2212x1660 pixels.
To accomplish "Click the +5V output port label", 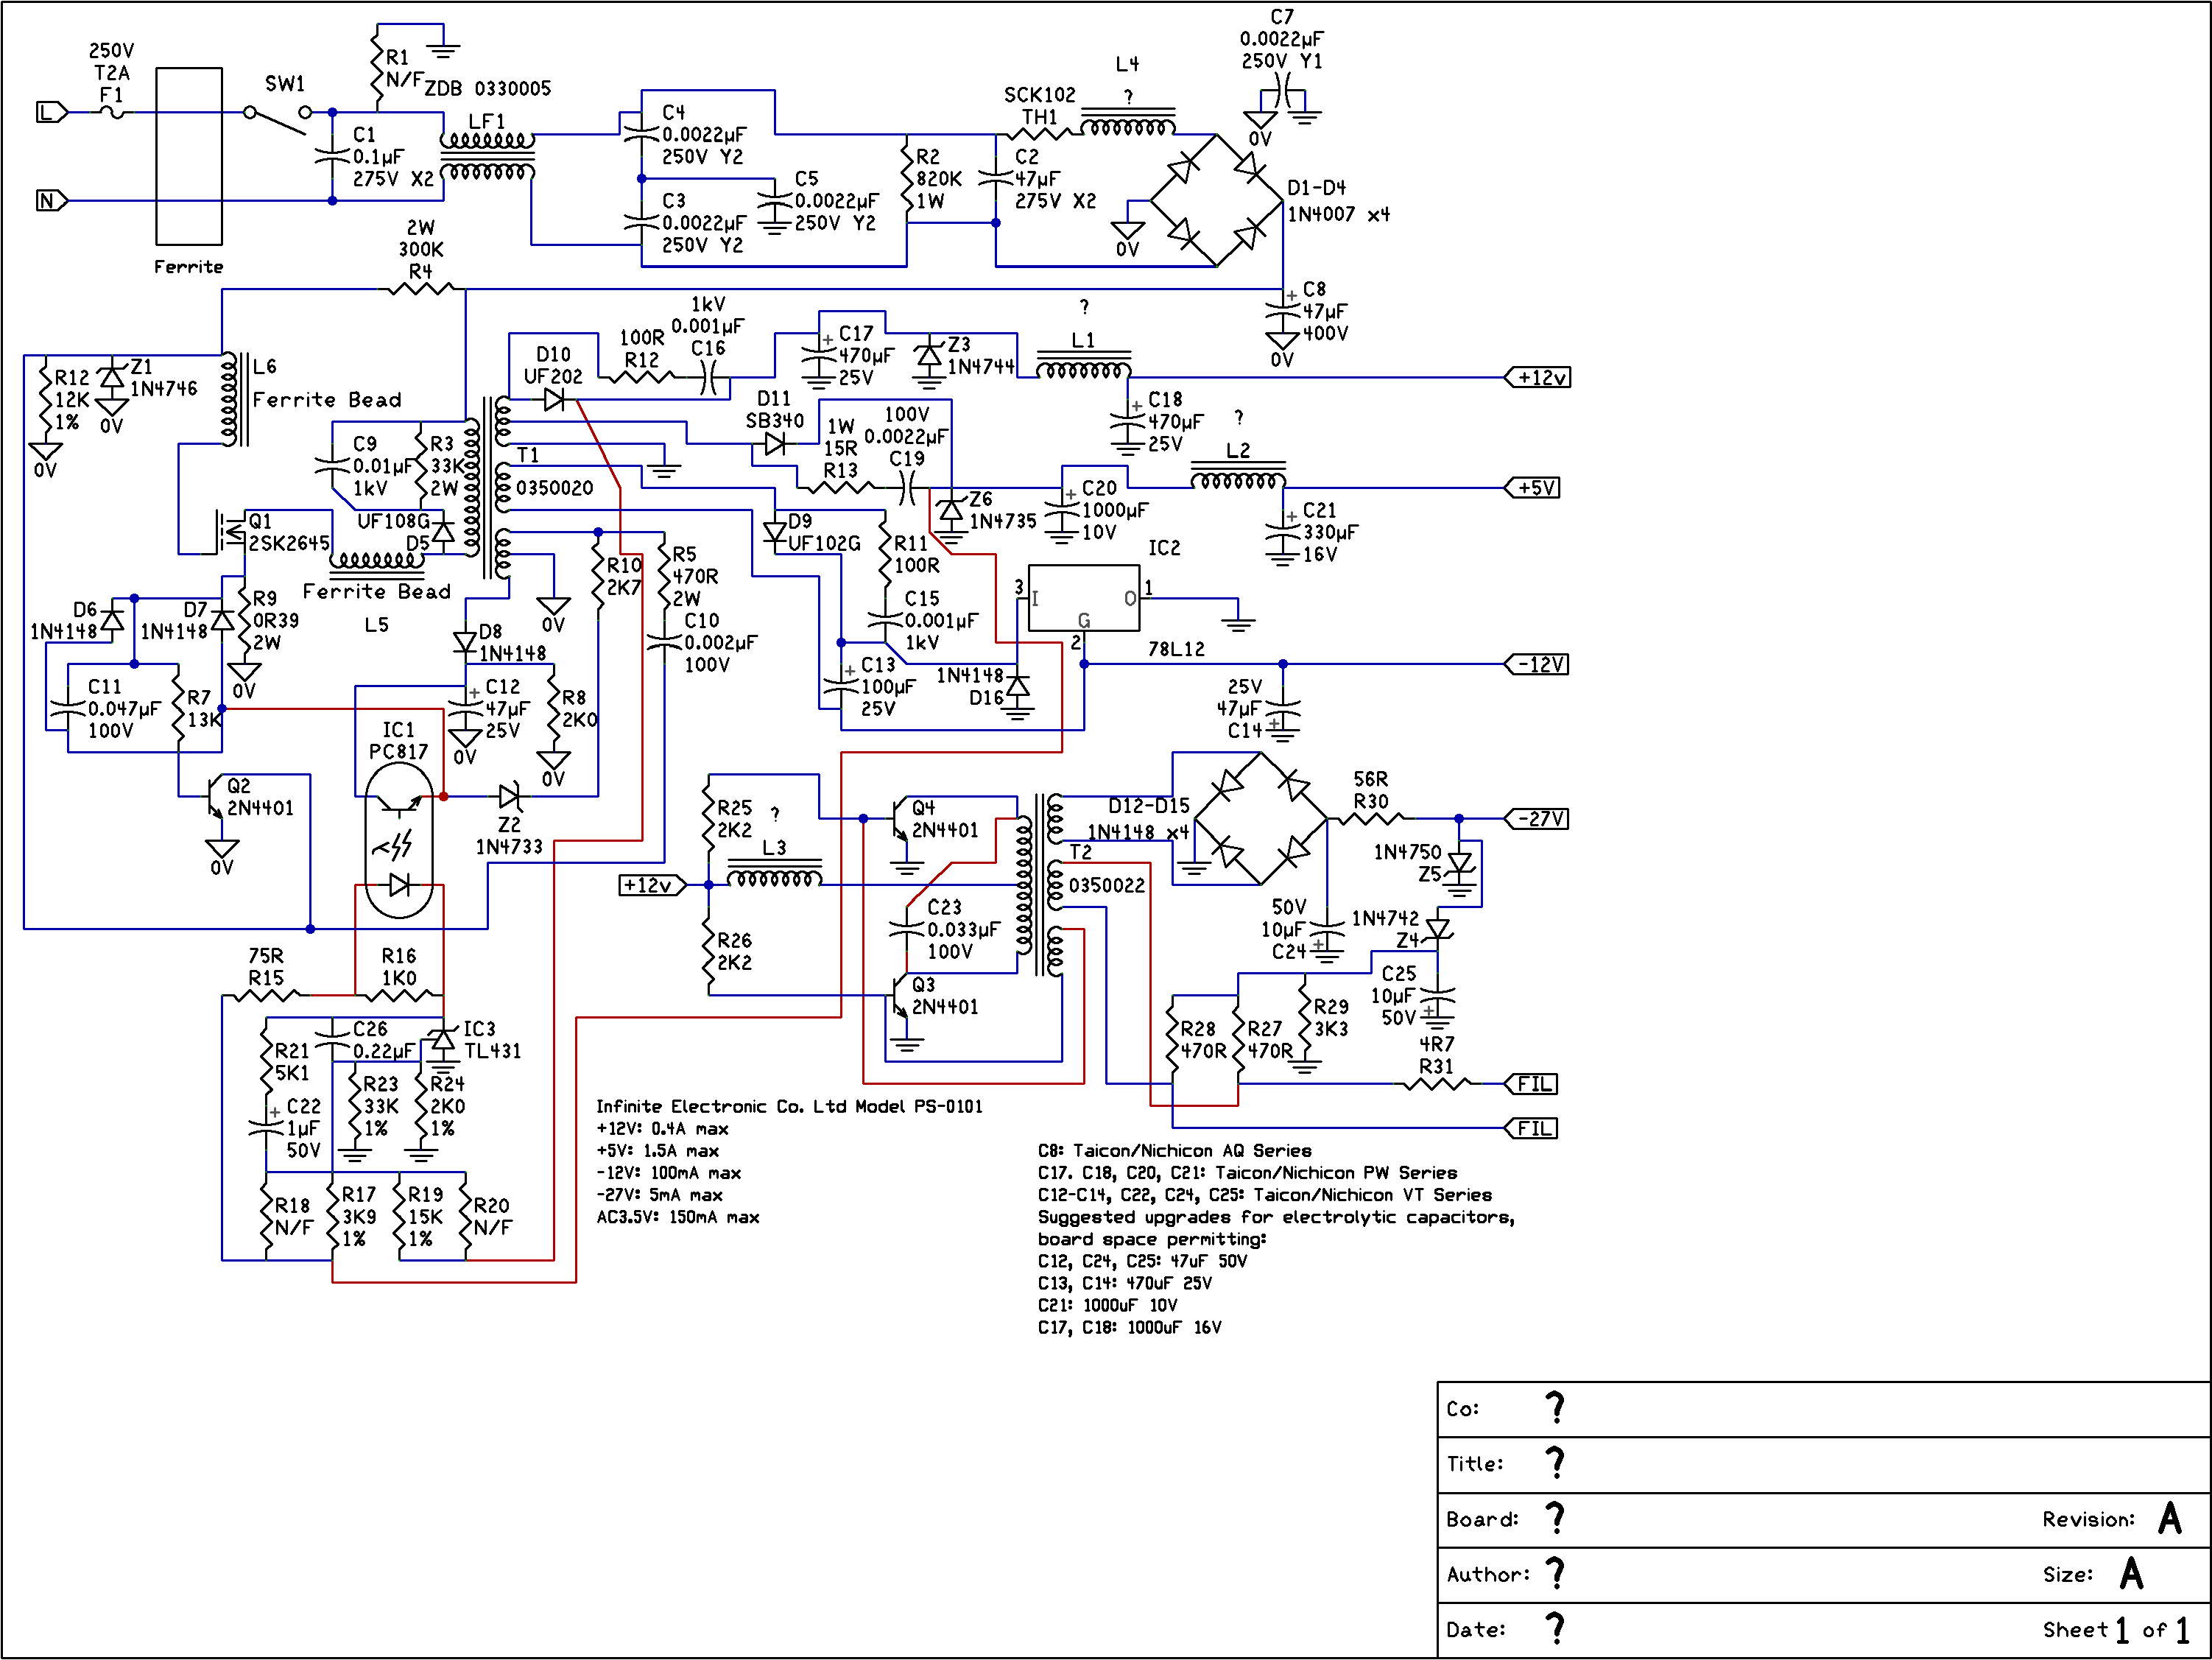I will tap(1532, 488).
